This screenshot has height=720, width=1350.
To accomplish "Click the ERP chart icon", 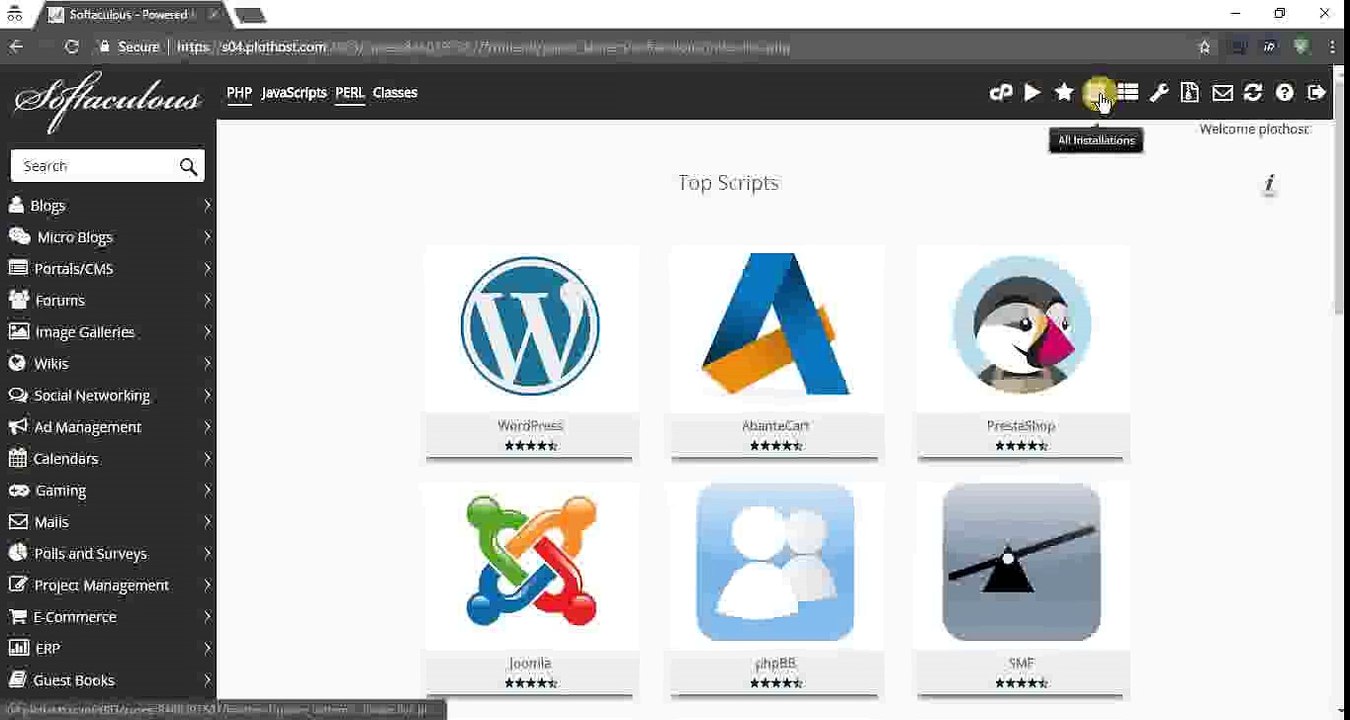I will pyautogui.click(x=17, y=648).
